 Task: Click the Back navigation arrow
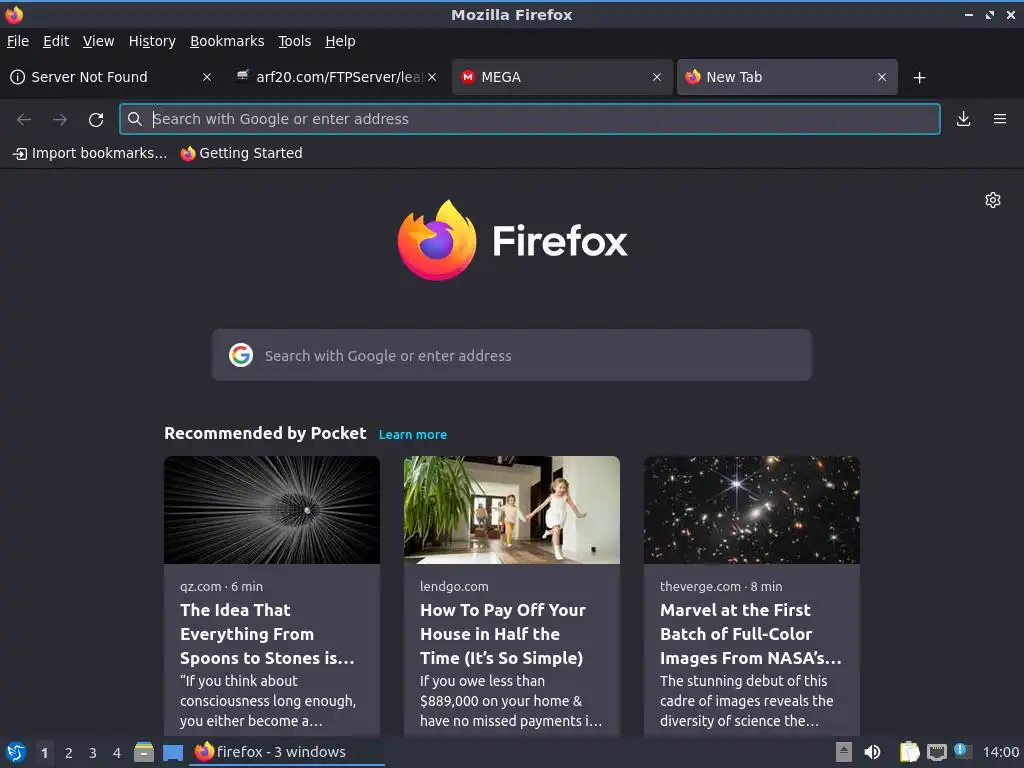[24, 119]
